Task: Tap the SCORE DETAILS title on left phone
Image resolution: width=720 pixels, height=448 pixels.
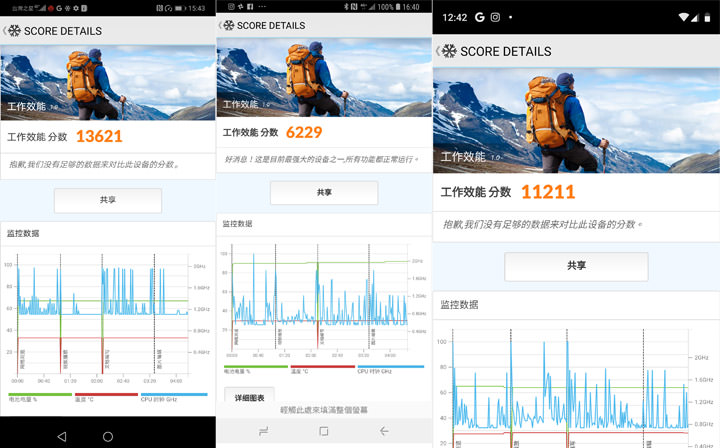Action: 63,31
